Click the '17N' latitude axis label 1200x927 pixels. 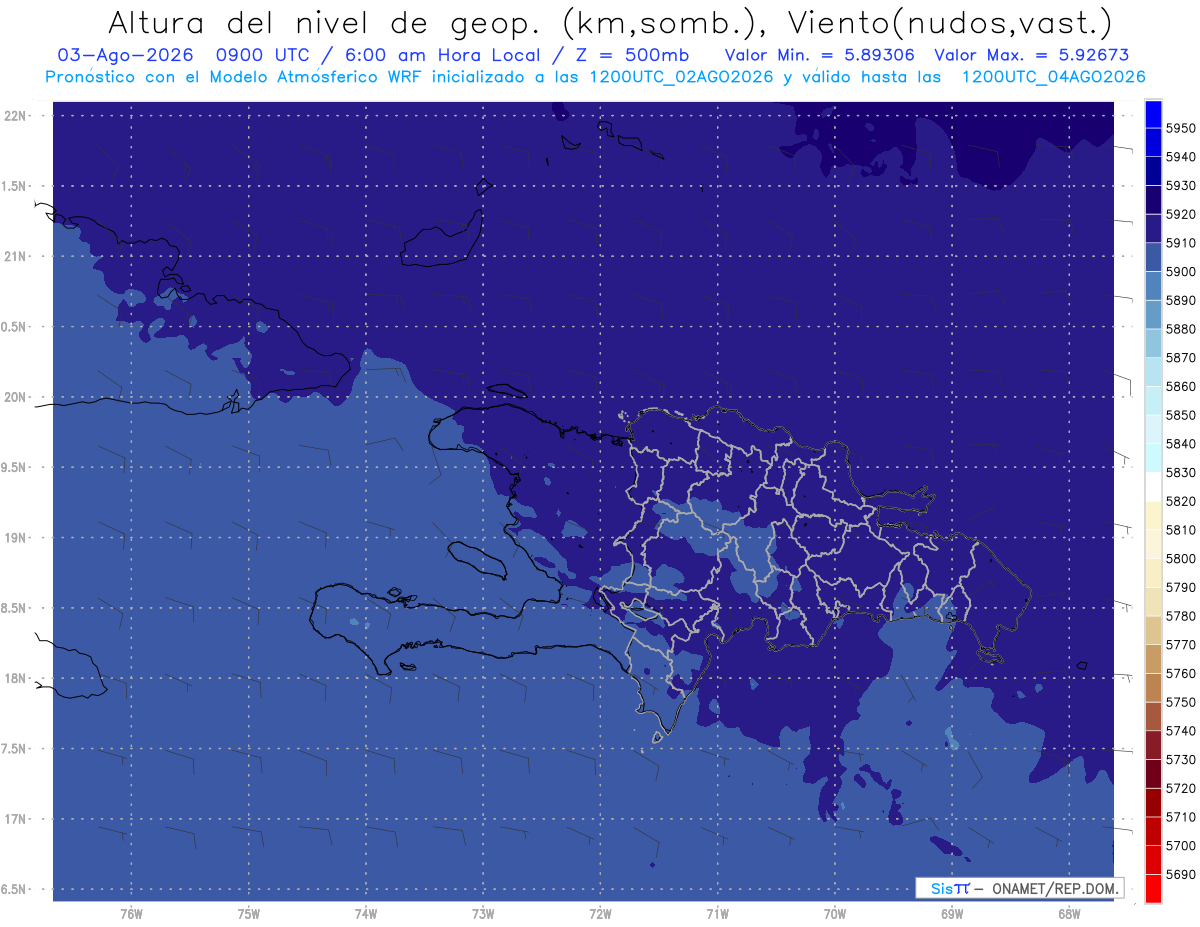16,819
